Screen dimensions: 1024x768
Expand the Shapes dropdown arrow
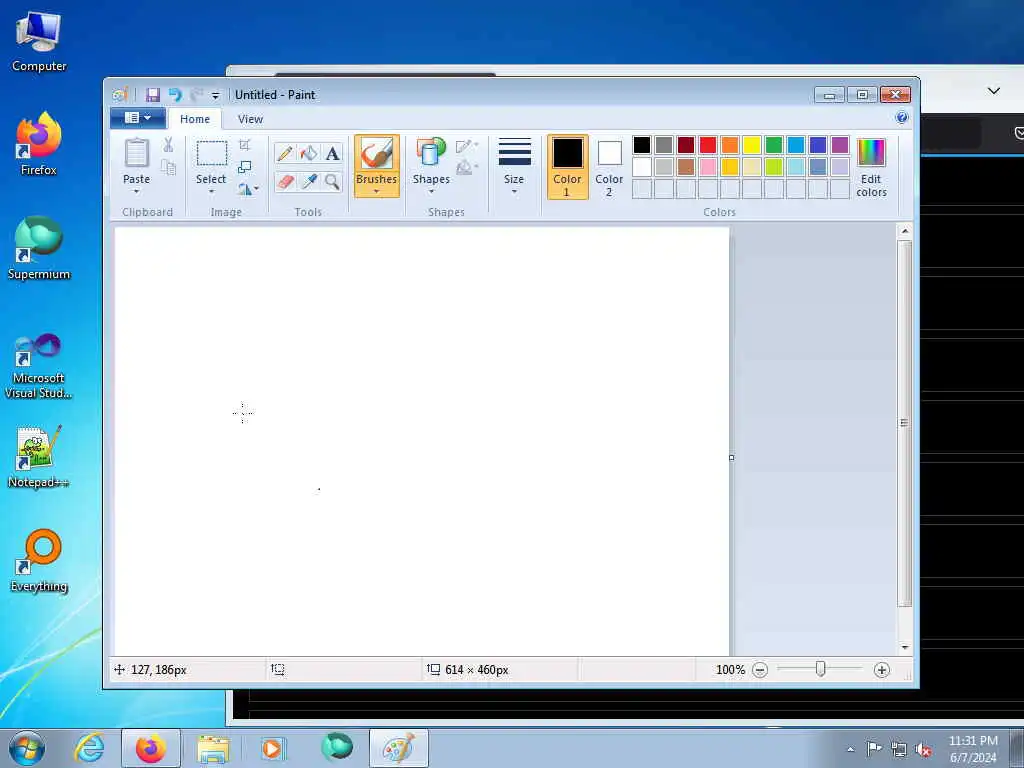[431, 192]
